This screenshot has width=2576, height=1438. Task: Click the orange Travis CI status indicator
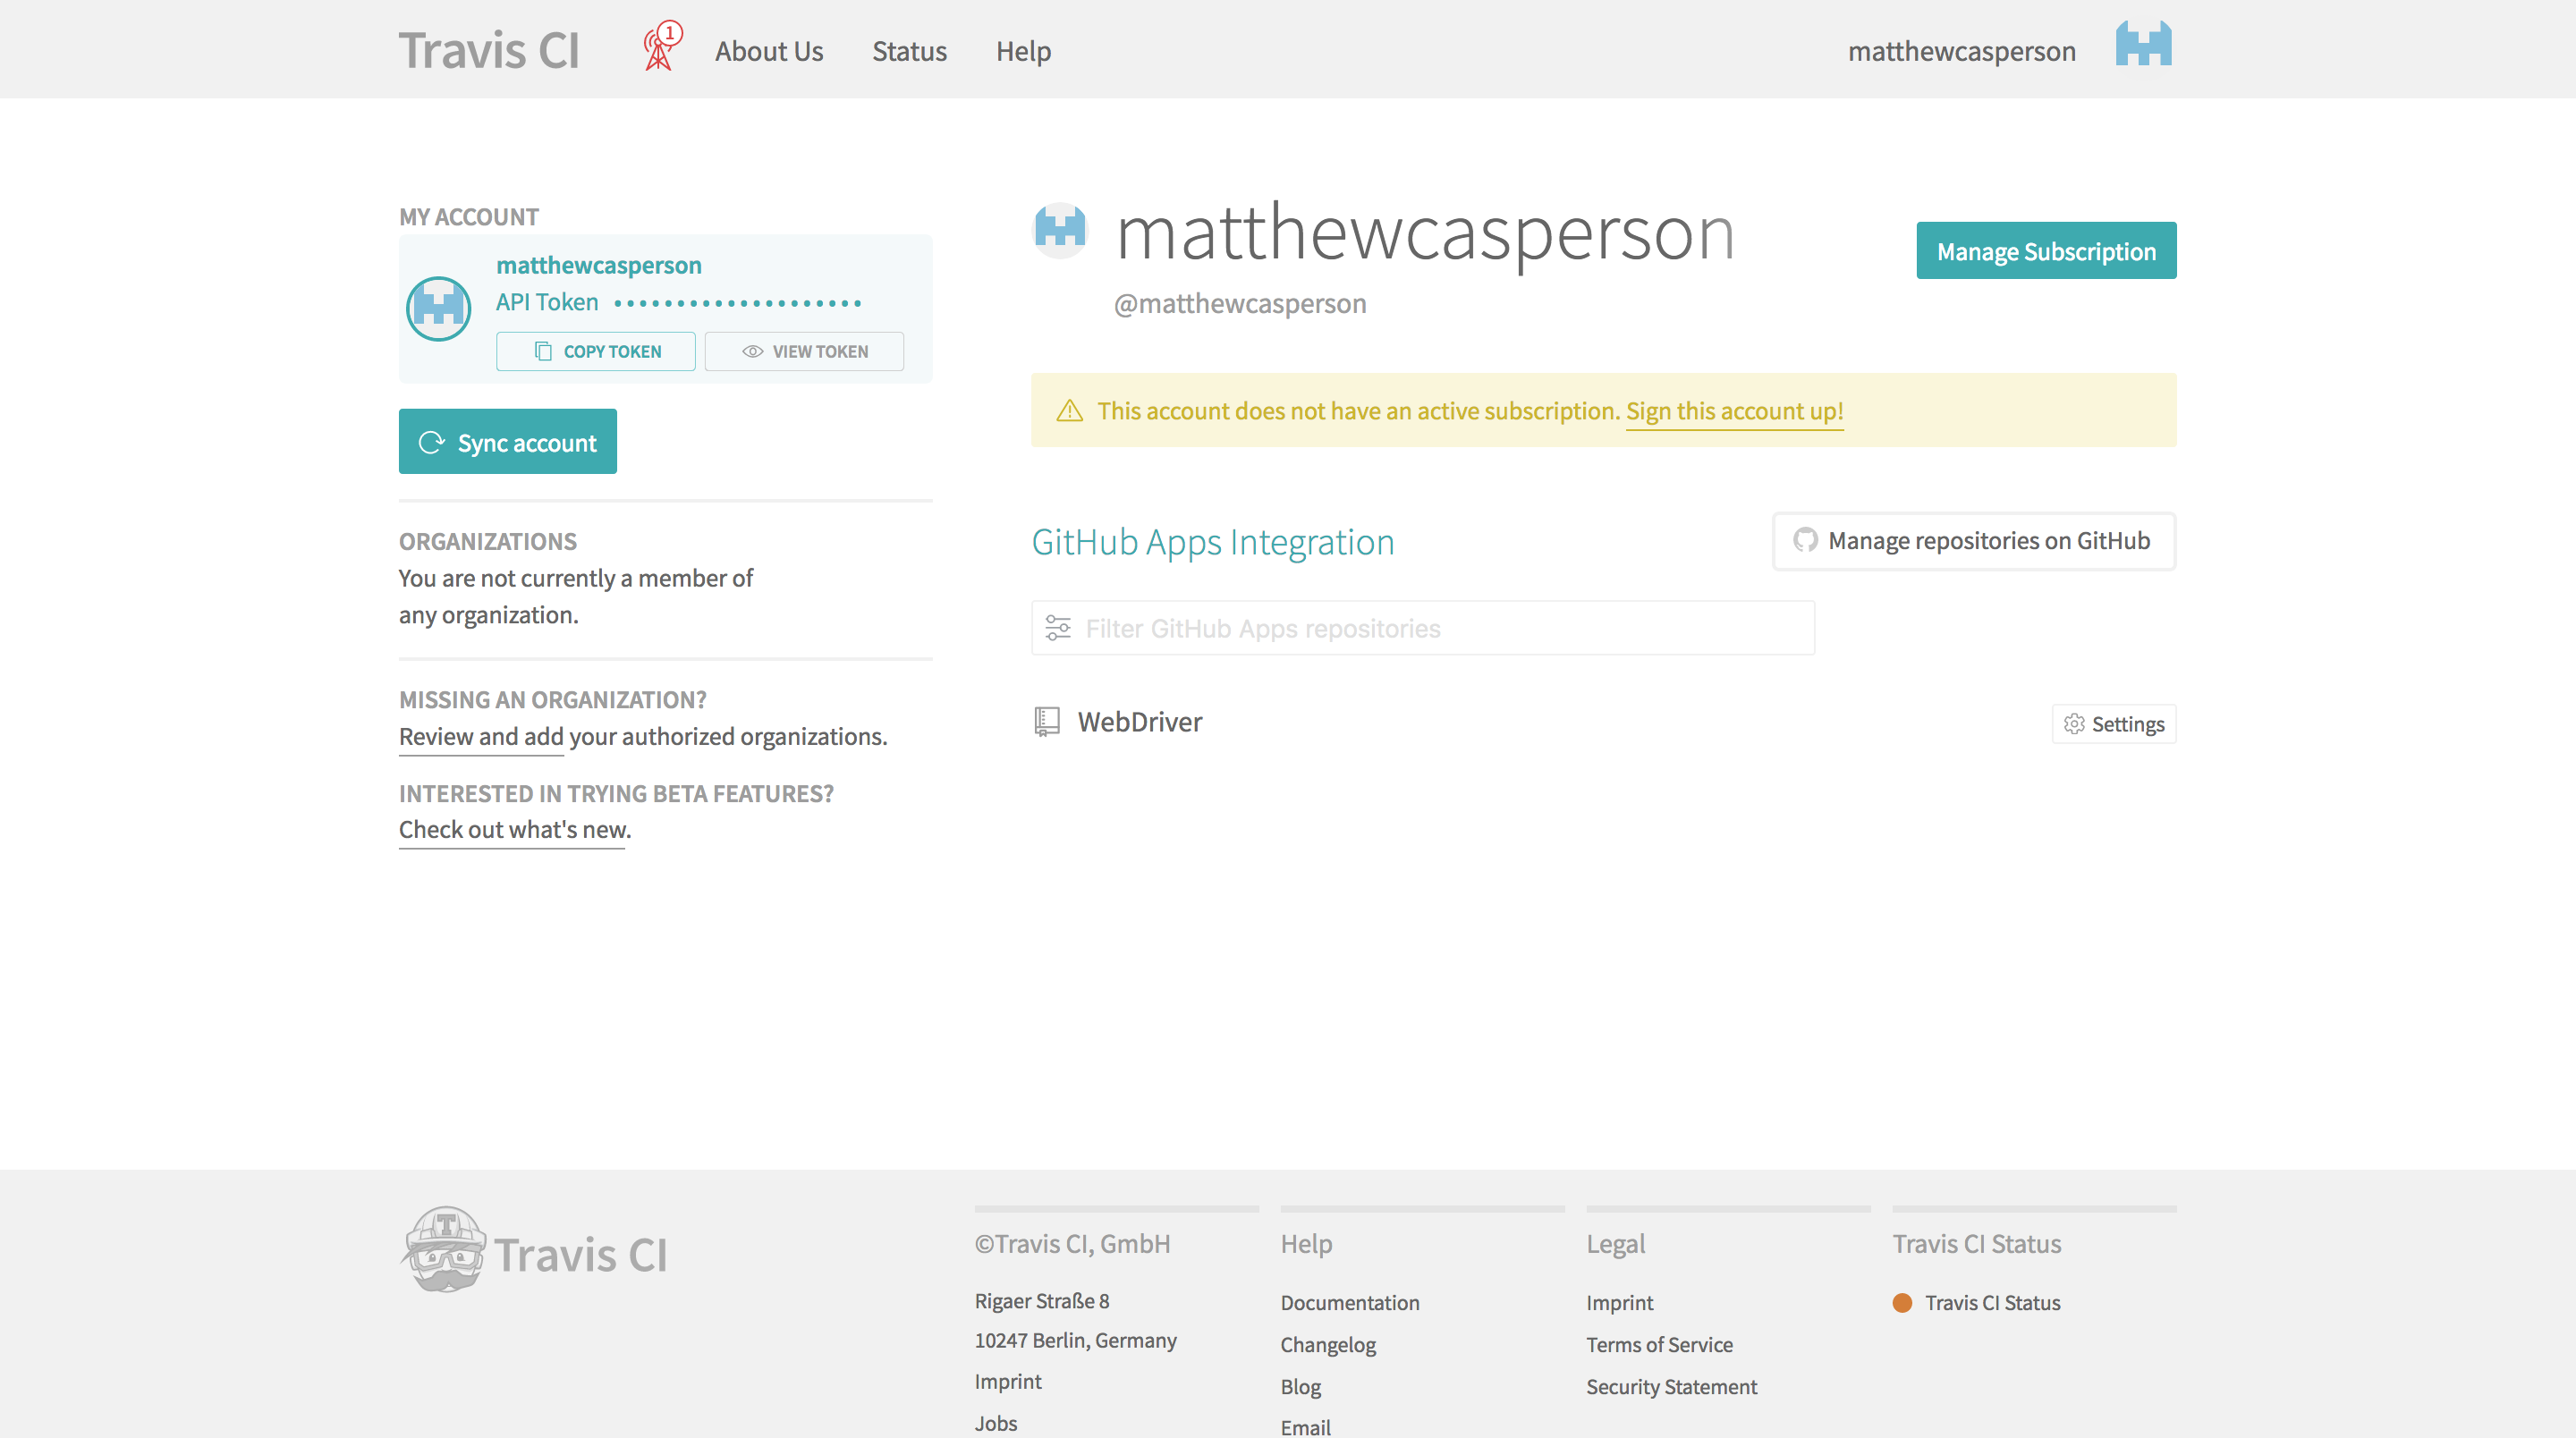click(1902, 1302)
